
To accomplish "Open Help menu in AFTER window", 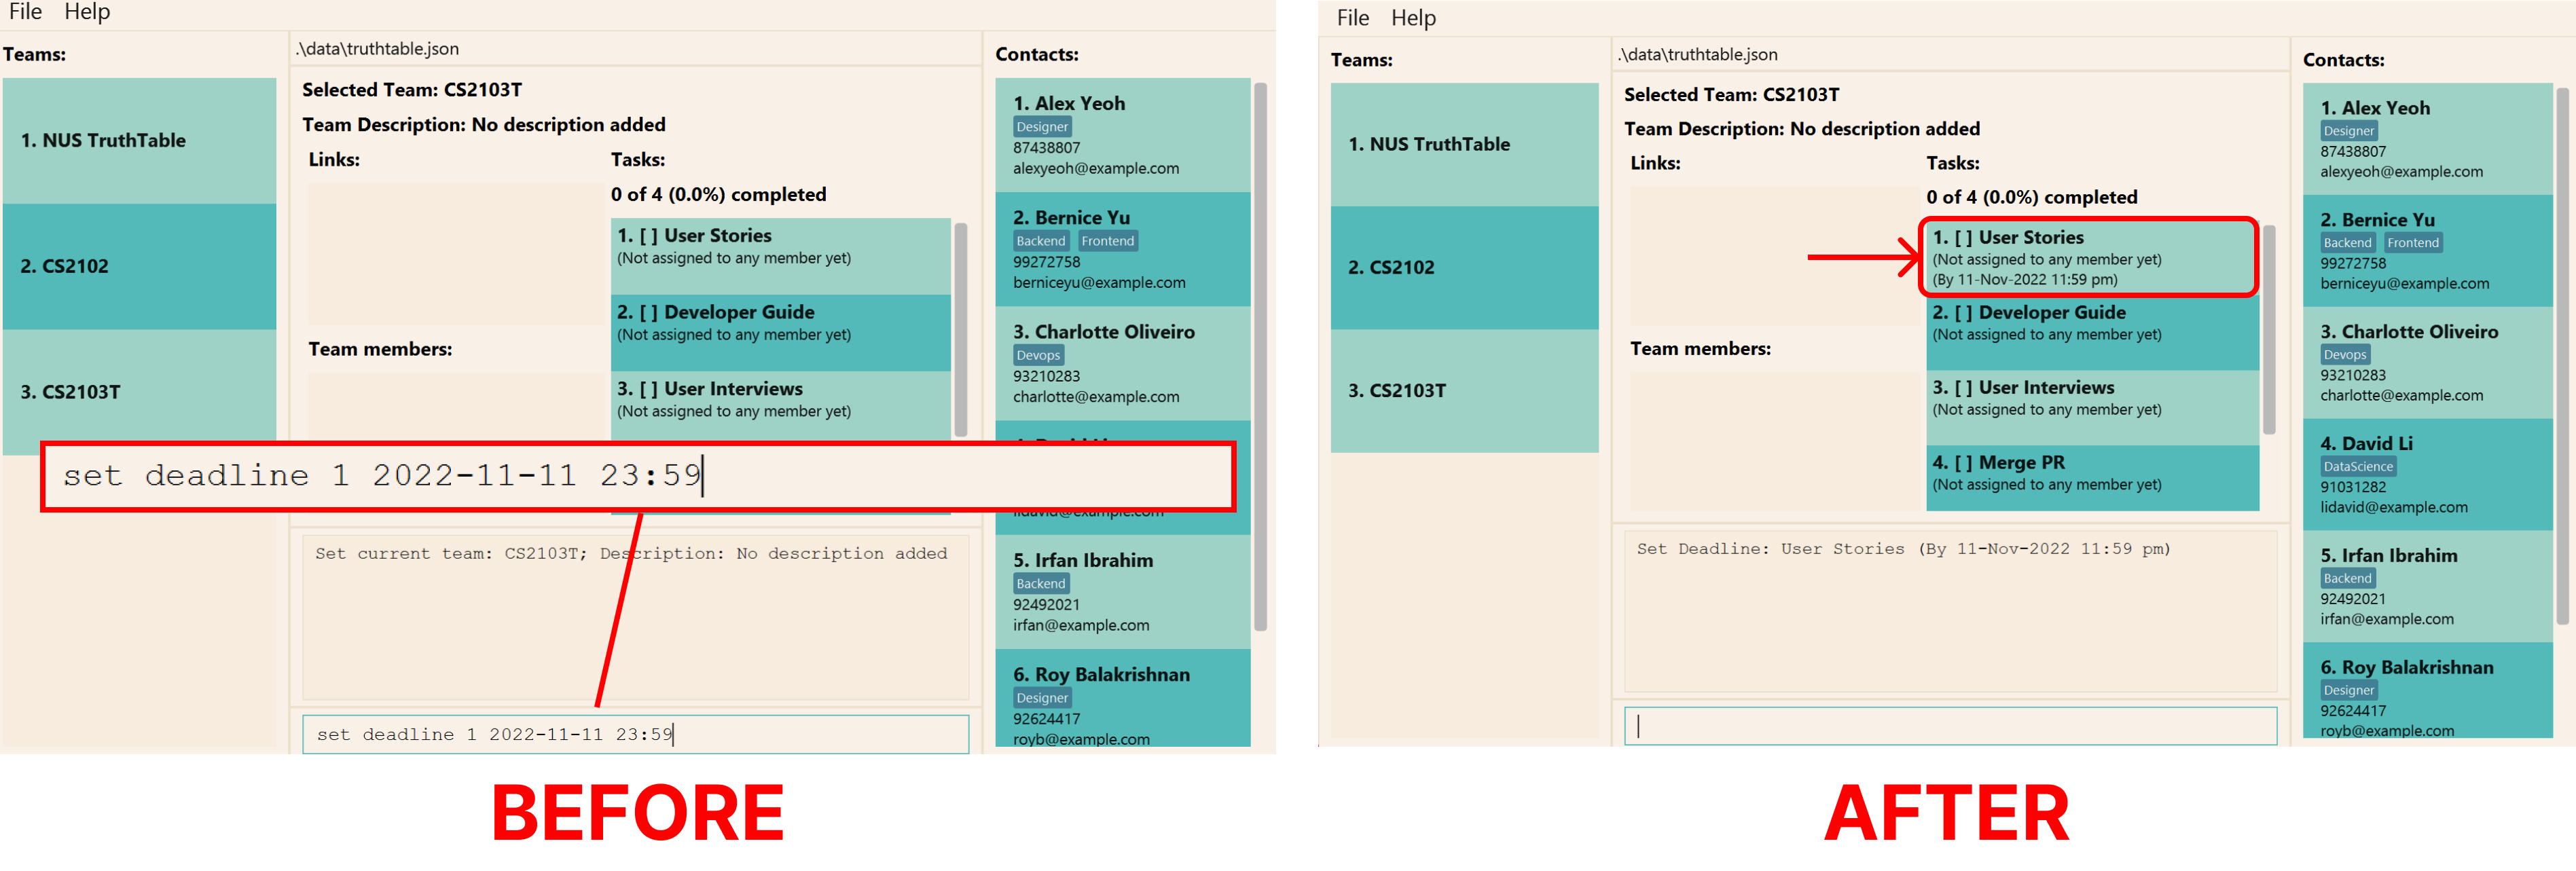I will tap(1413, 18).
